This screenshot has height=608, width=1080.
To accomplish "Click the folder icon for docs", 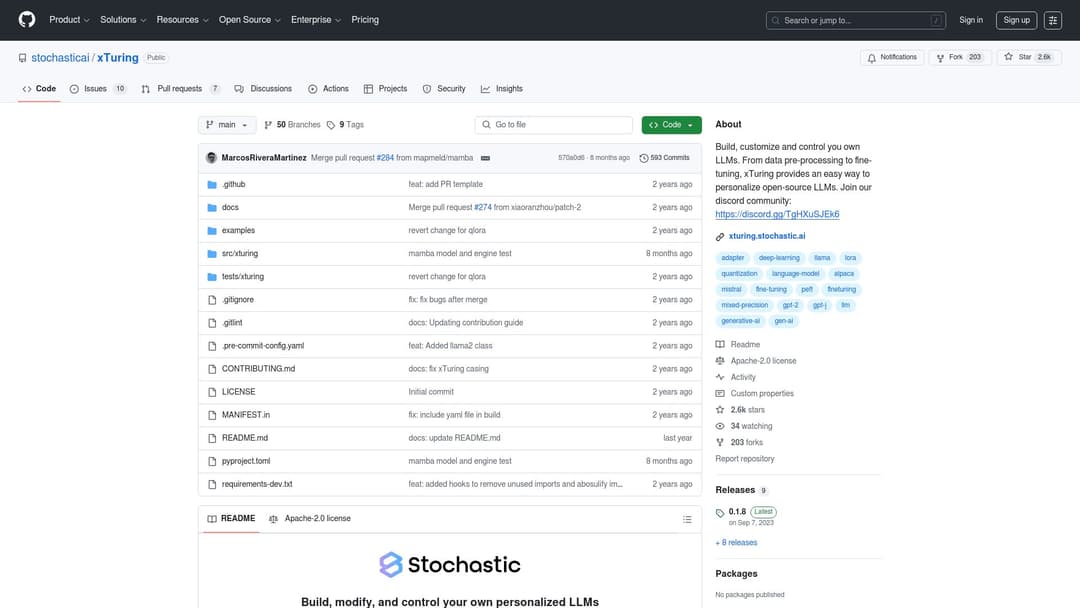I will pyautogui.click(x=212, y=207).
